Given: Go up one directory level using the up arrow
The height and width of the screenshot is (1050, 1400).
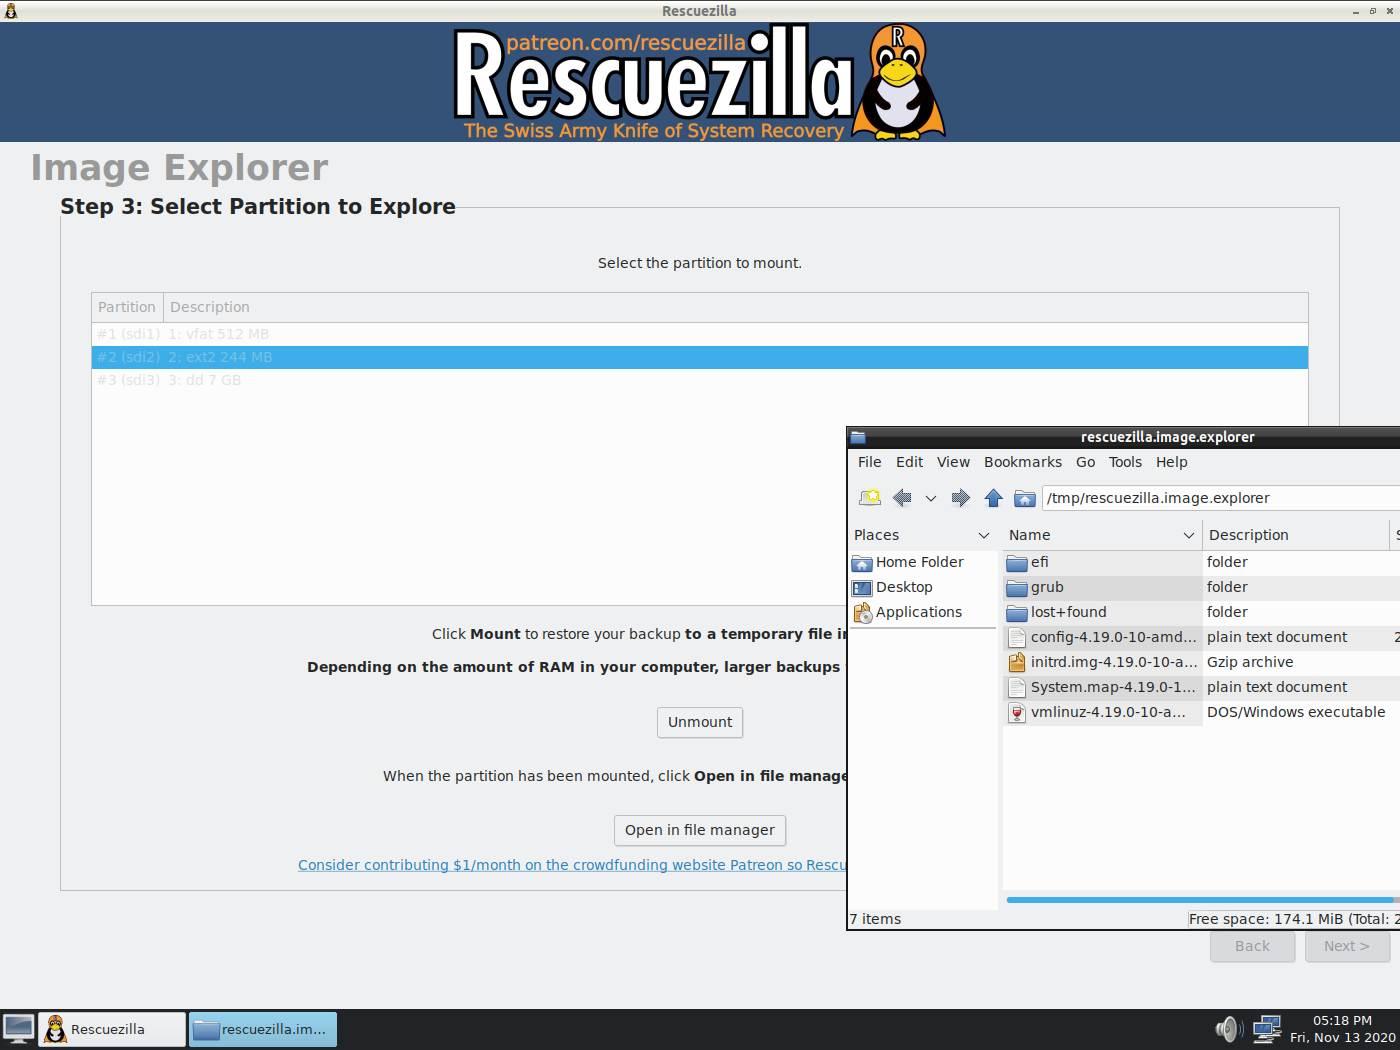Looking at the screenshot, I should point(993,497).
